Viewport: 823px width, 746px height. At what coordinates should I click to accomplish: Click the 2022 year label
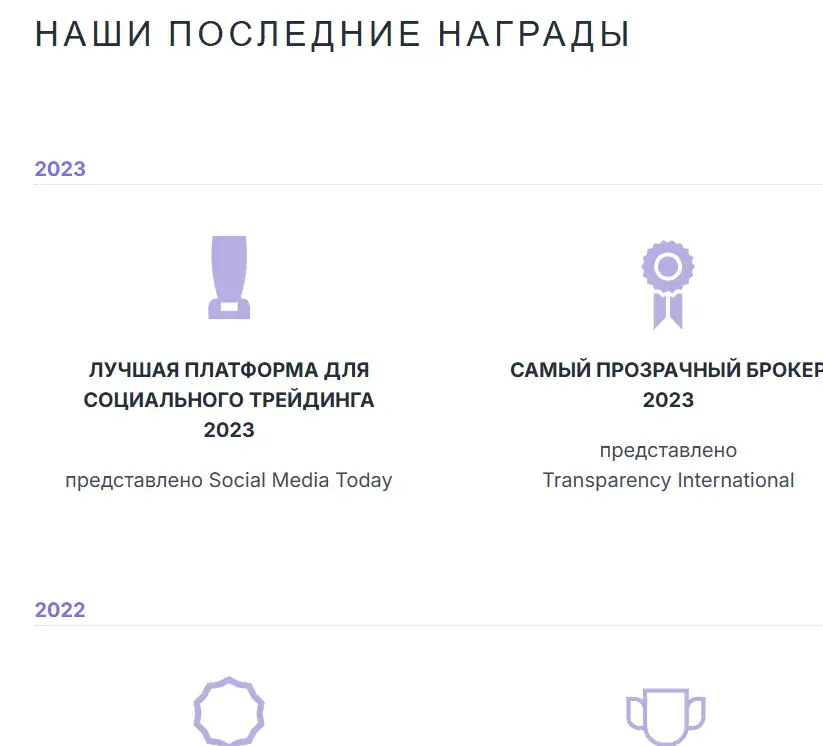[60, 610]
